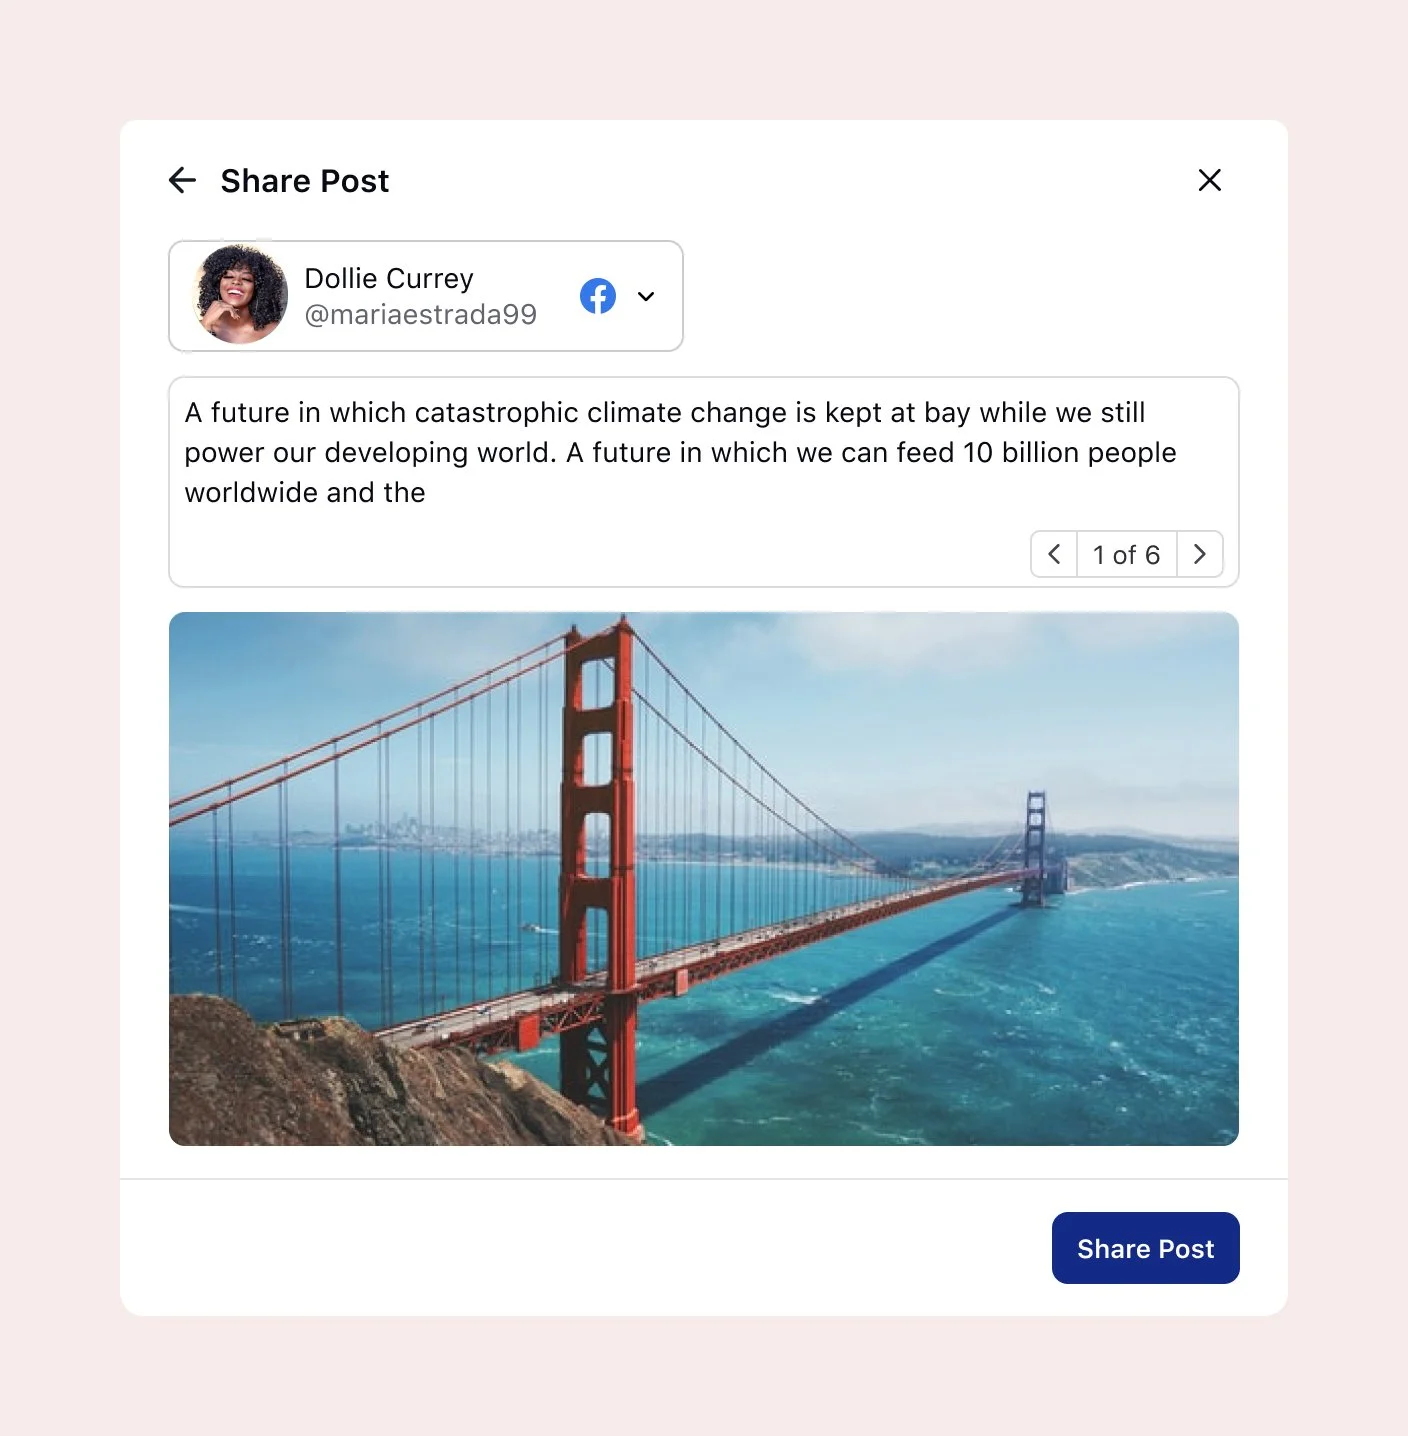1408x1436 pixels.
Task: Place cursor after "worldwide and the"
Action: (428, 493)
